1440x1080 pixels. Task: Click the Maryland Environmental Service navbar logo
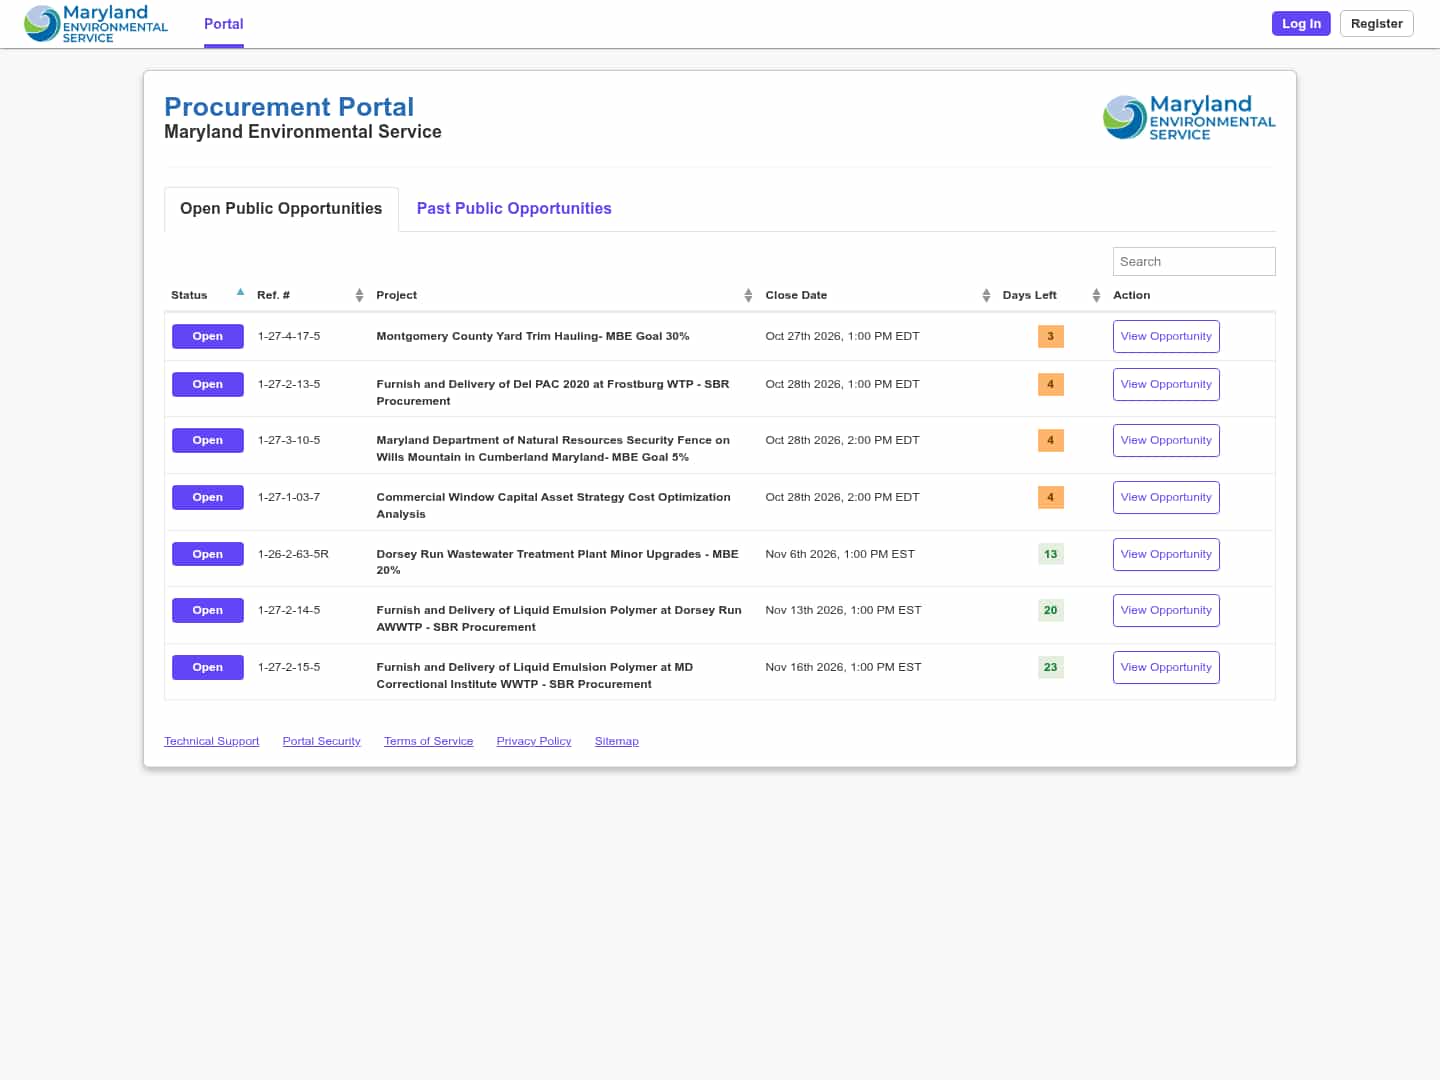(96, 24)
